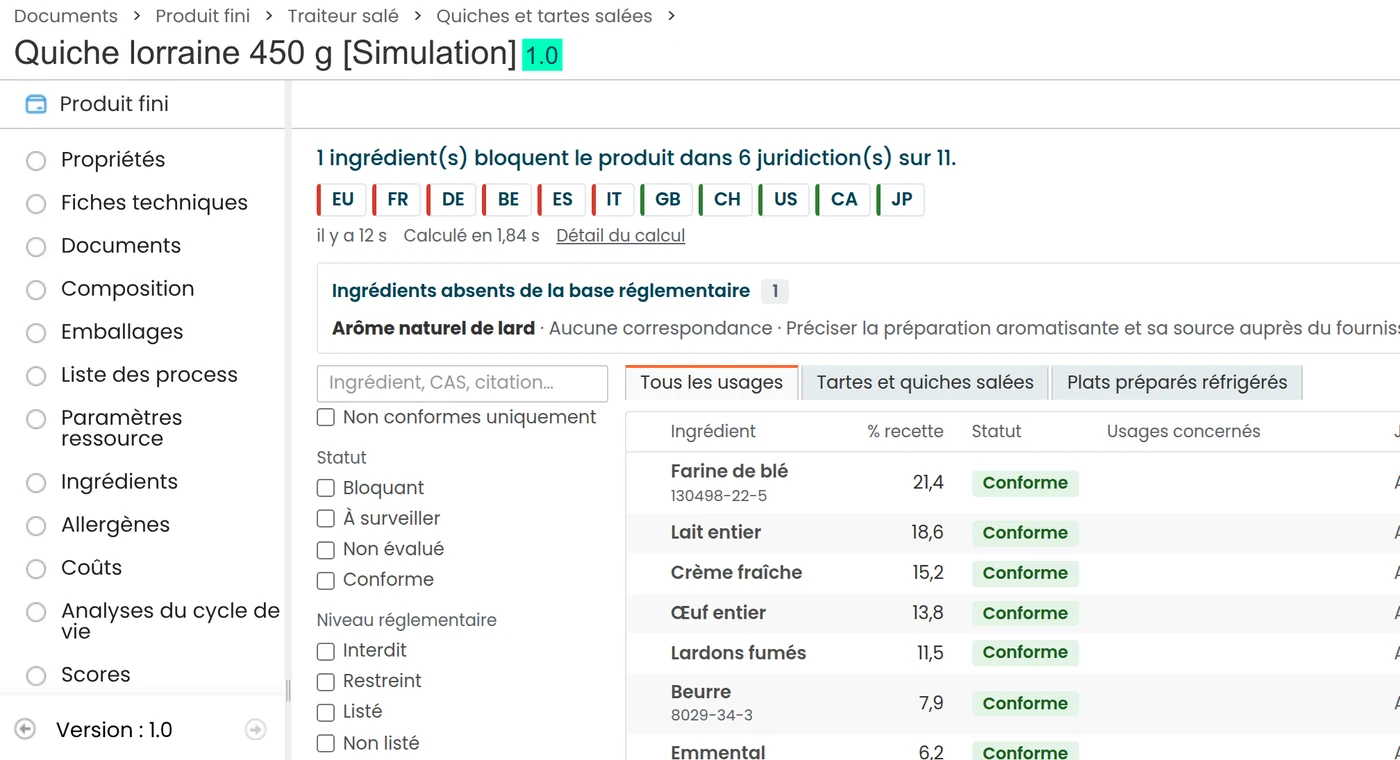
Task: Go to Liste des process
Action: point(149,375)
